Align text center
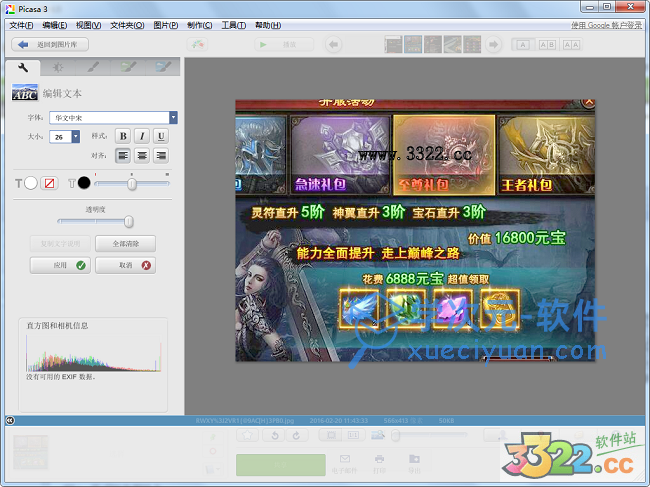Viewport: 650px width, 487px height. coord(142,156)
